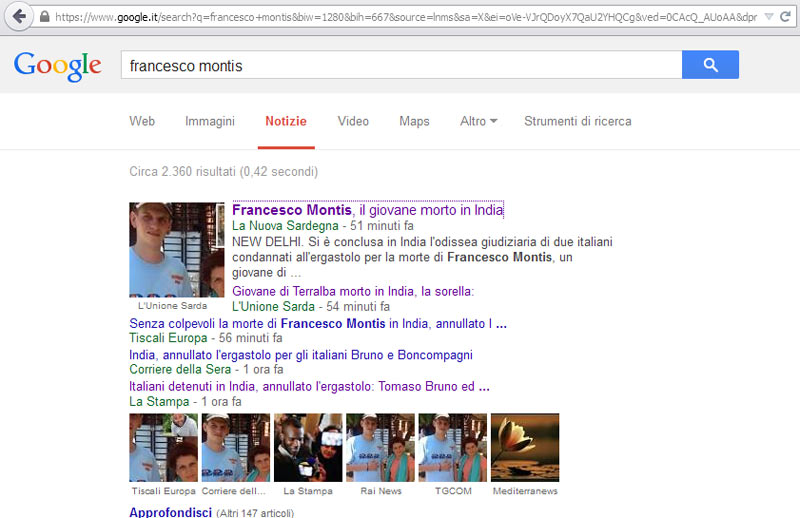Click the Tiscali Europa caption label
The image size is (800, 518).
pyautogui.click(x=163, y=491)
